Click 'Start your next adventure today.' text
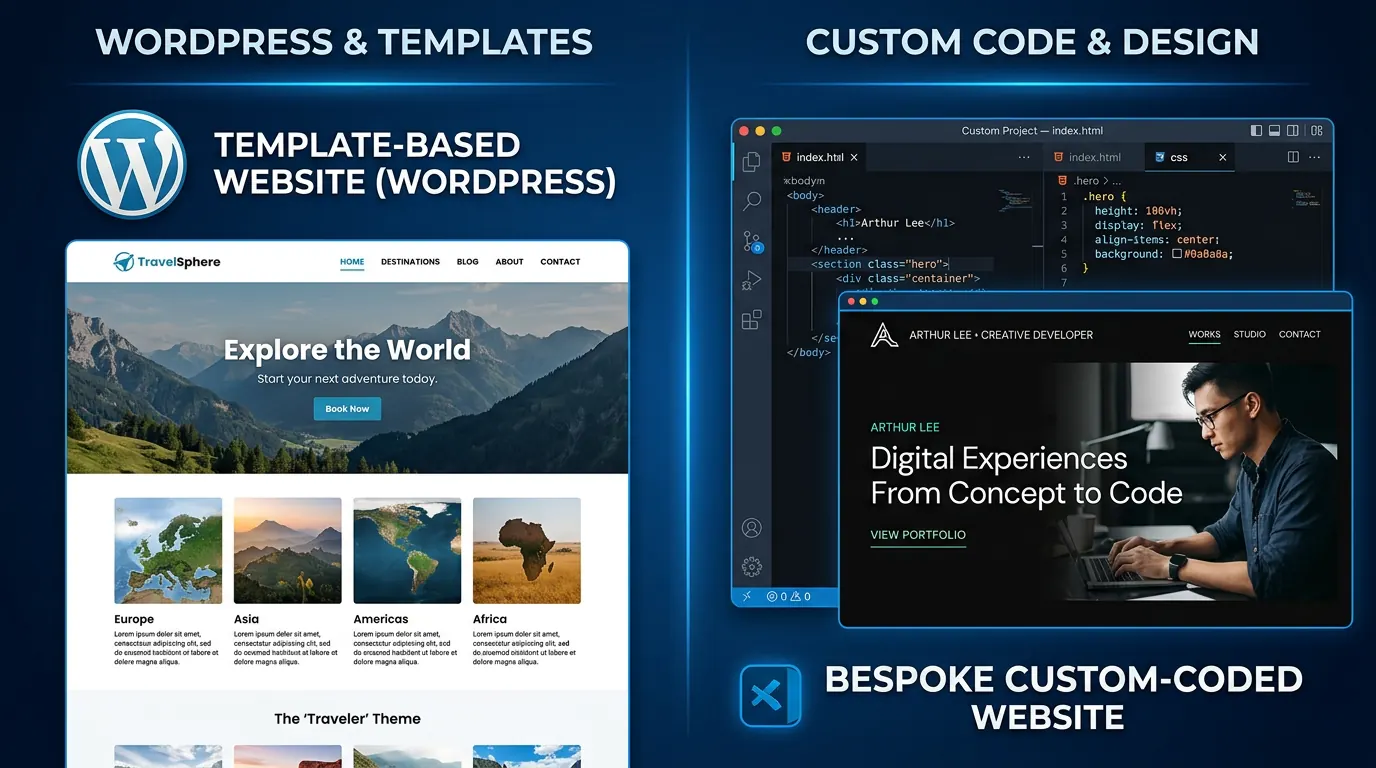Screen dimensions: 1376x768 [x=347, y=379]
